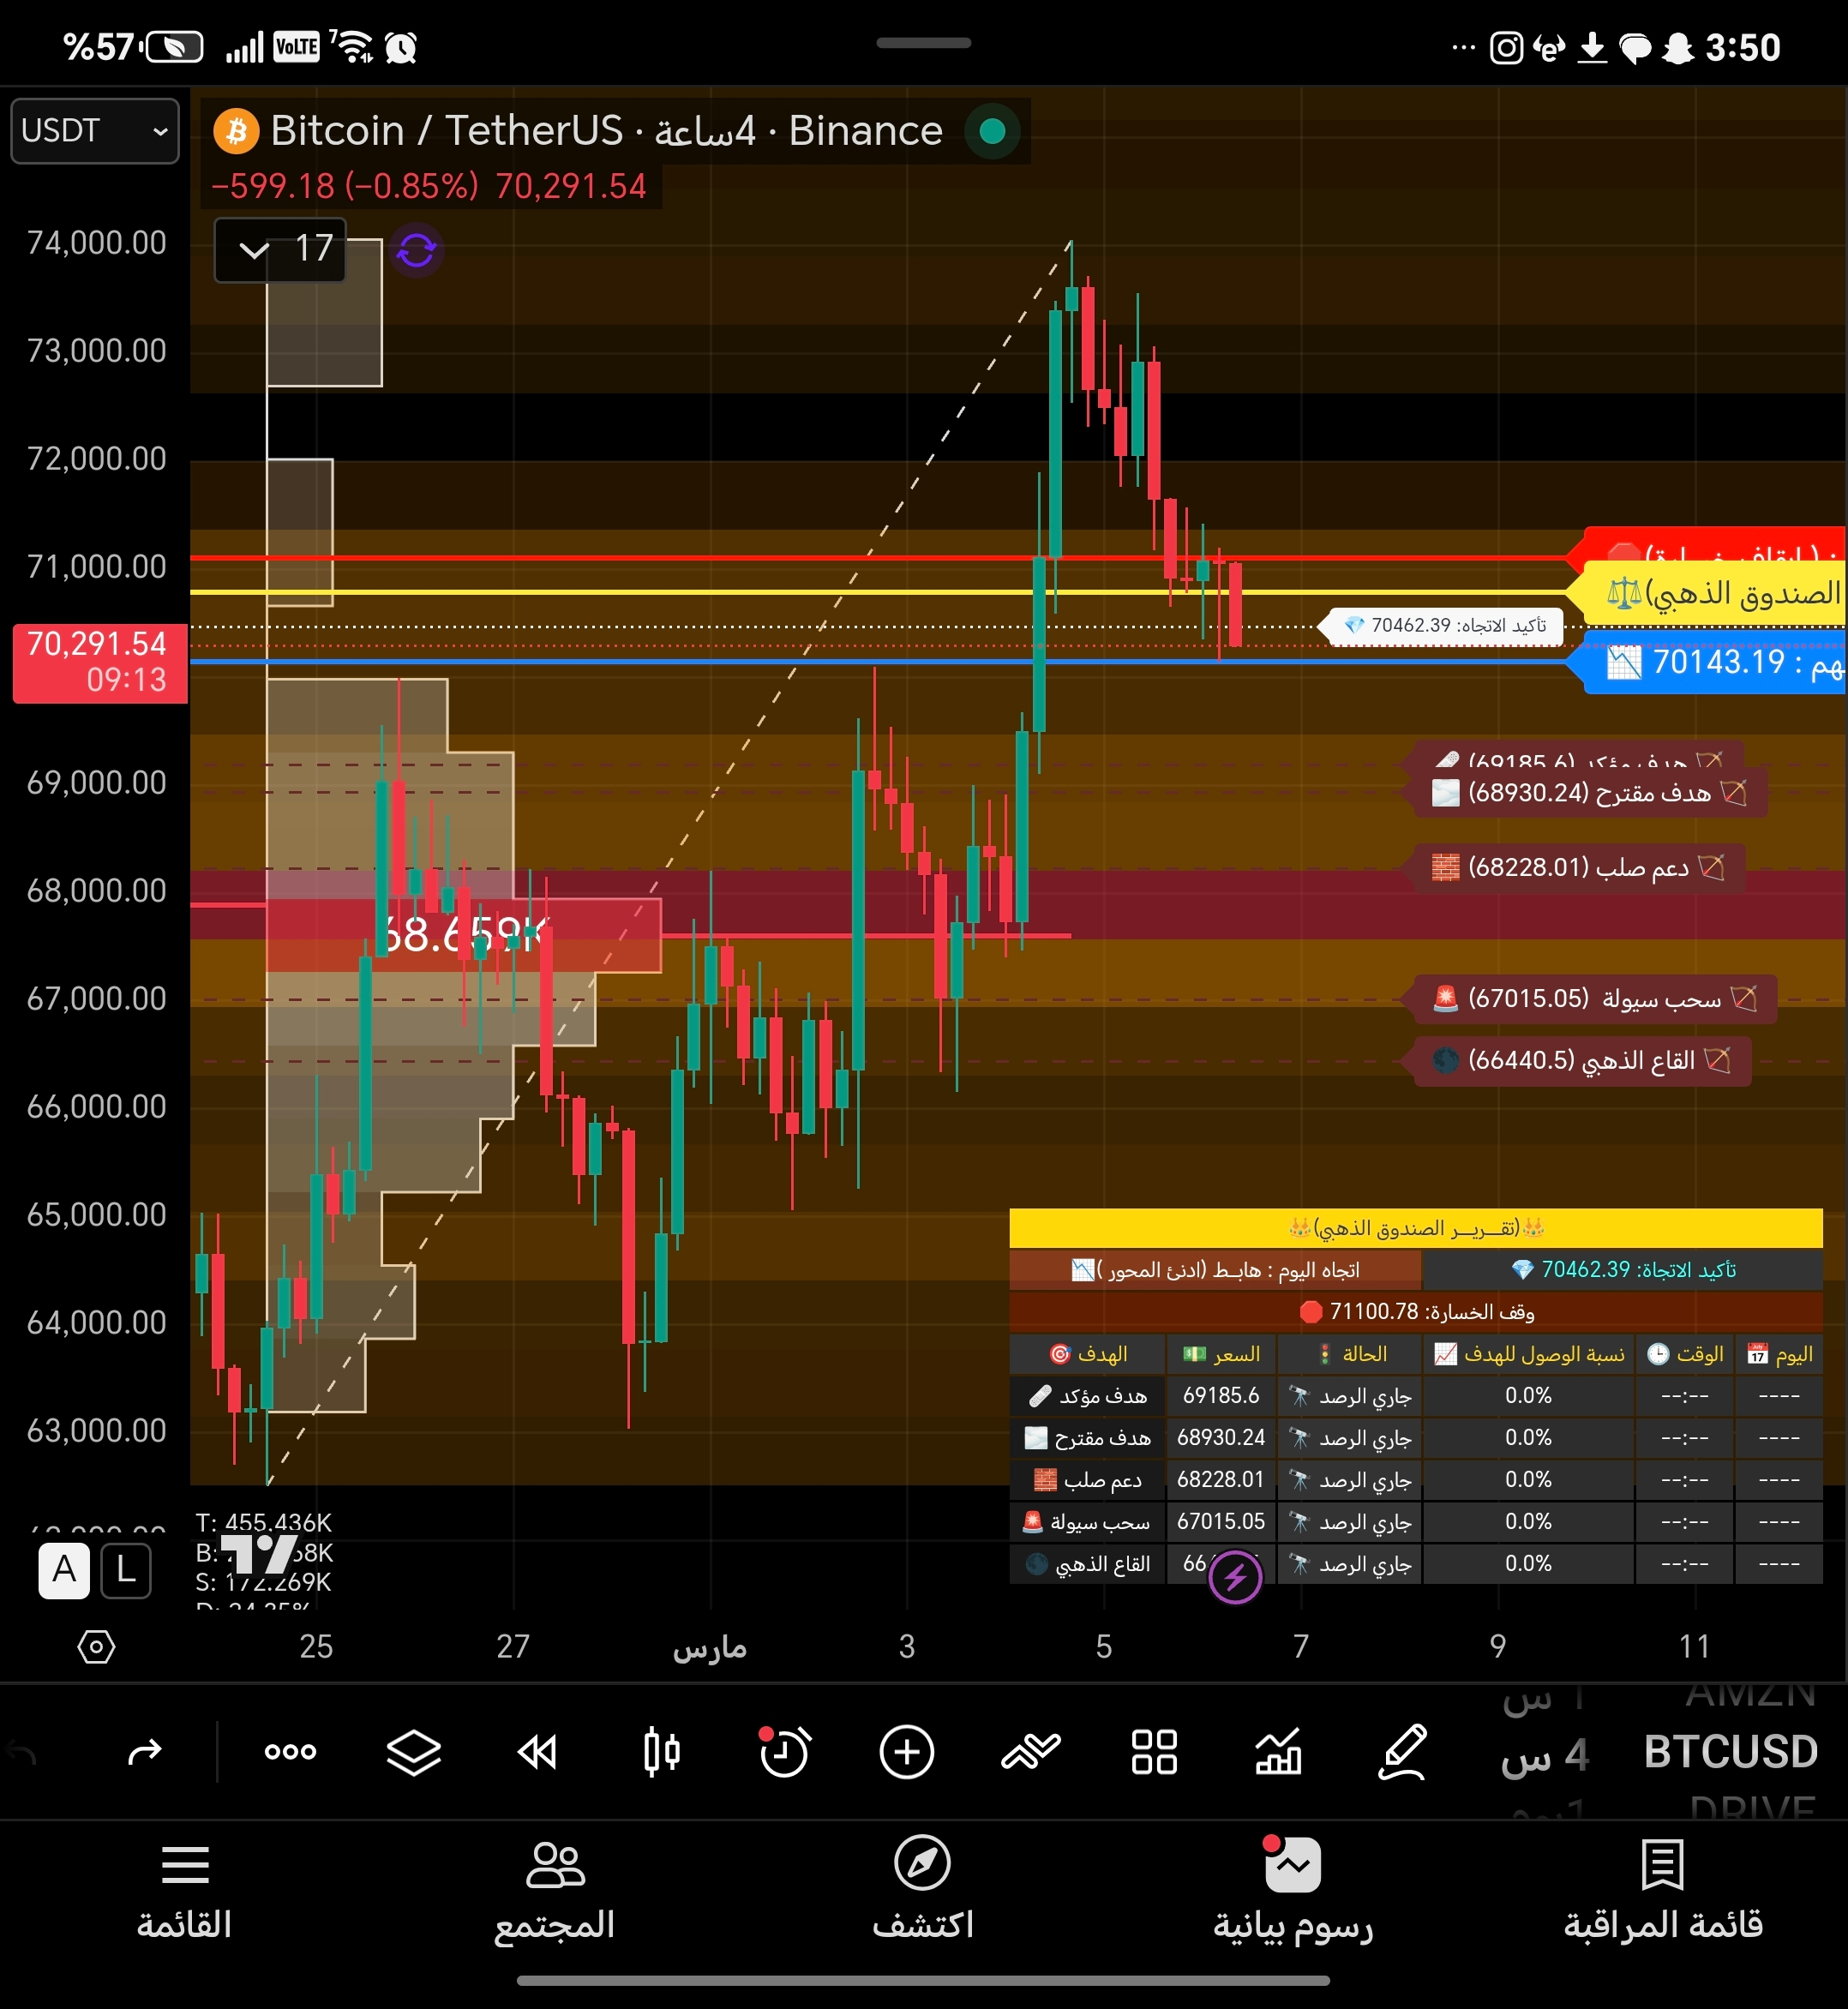Tap the replay rewind icon

tap(537, 1752)
